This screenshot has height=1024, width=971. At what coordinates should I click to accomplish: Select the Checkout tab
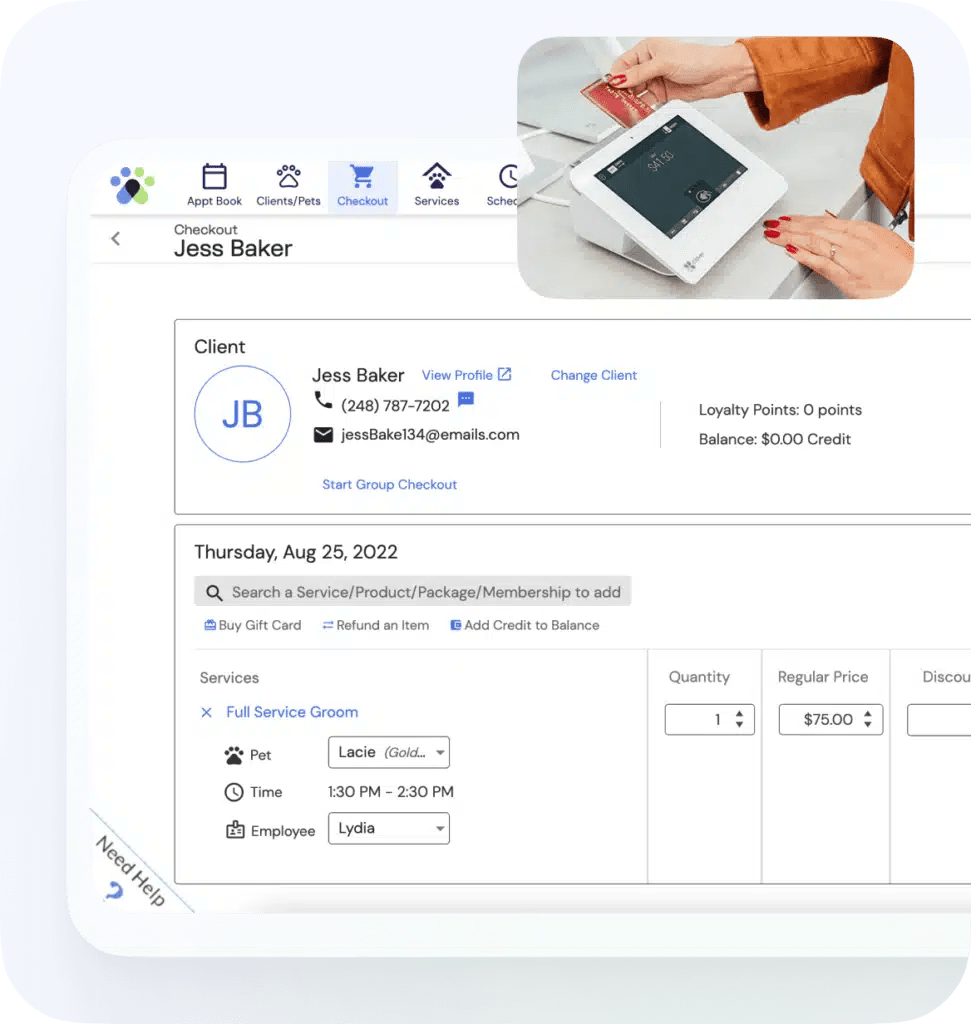click(362, 185)
